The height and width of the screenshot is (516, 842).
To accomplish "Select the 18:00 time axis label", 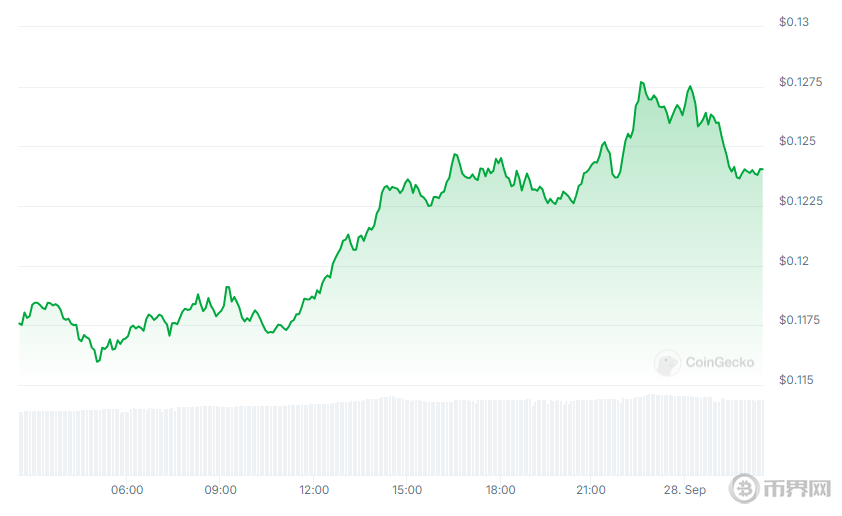I will coord(500,490).
